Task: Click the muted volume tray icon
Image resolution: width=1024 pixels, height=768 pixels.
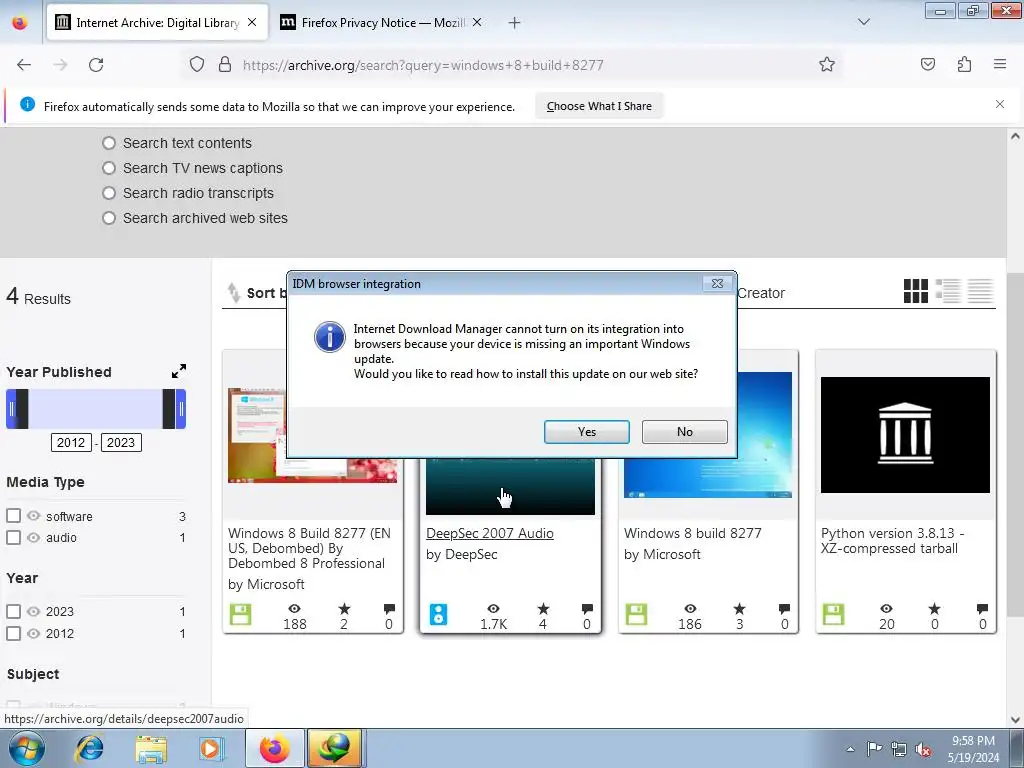Action: (x=923, y=749)
